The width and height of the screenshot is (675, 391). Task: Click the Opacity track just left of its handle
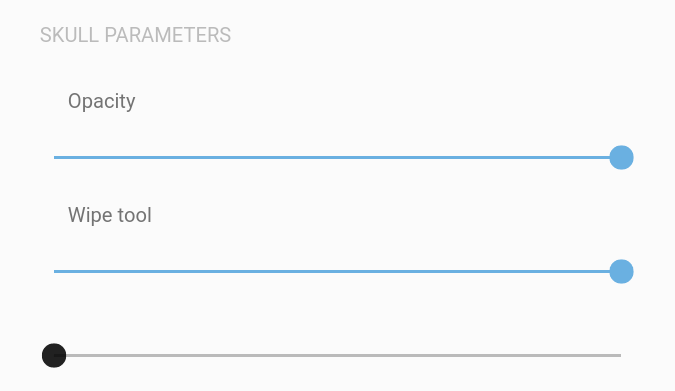(x=601, y=158)
